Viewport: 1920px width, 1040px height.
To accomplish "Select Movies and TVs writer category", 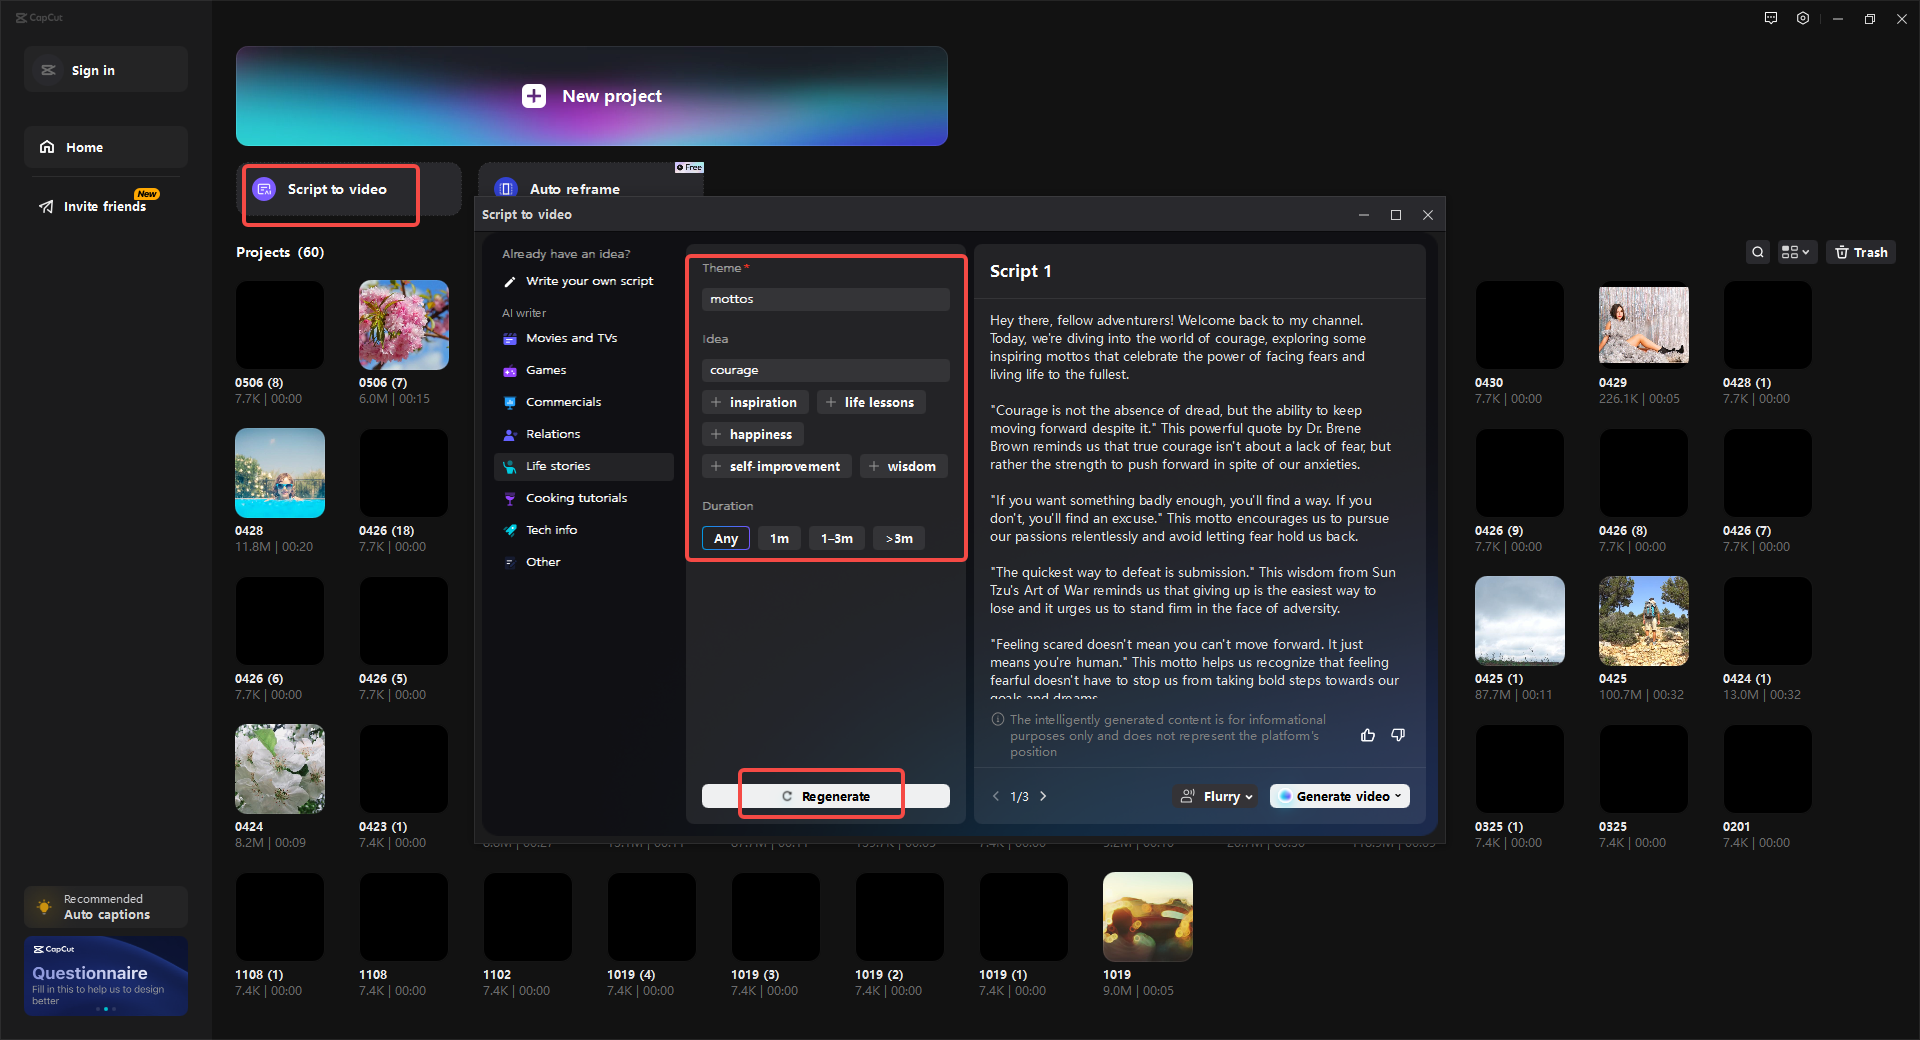I will pos(584,338).
